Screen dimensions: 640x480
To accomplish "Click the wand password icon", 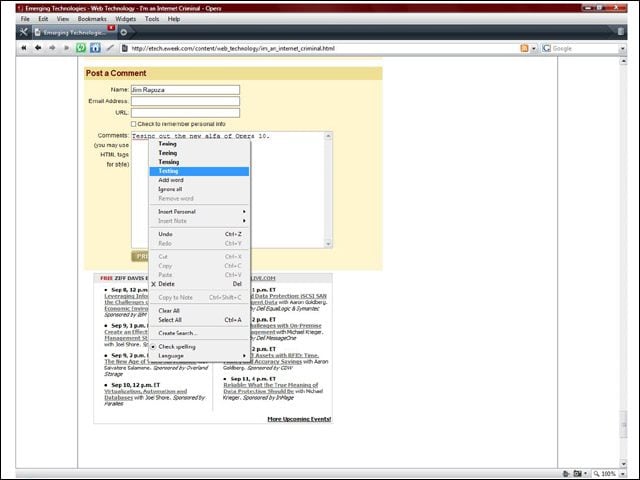I will tap(110, 48).
